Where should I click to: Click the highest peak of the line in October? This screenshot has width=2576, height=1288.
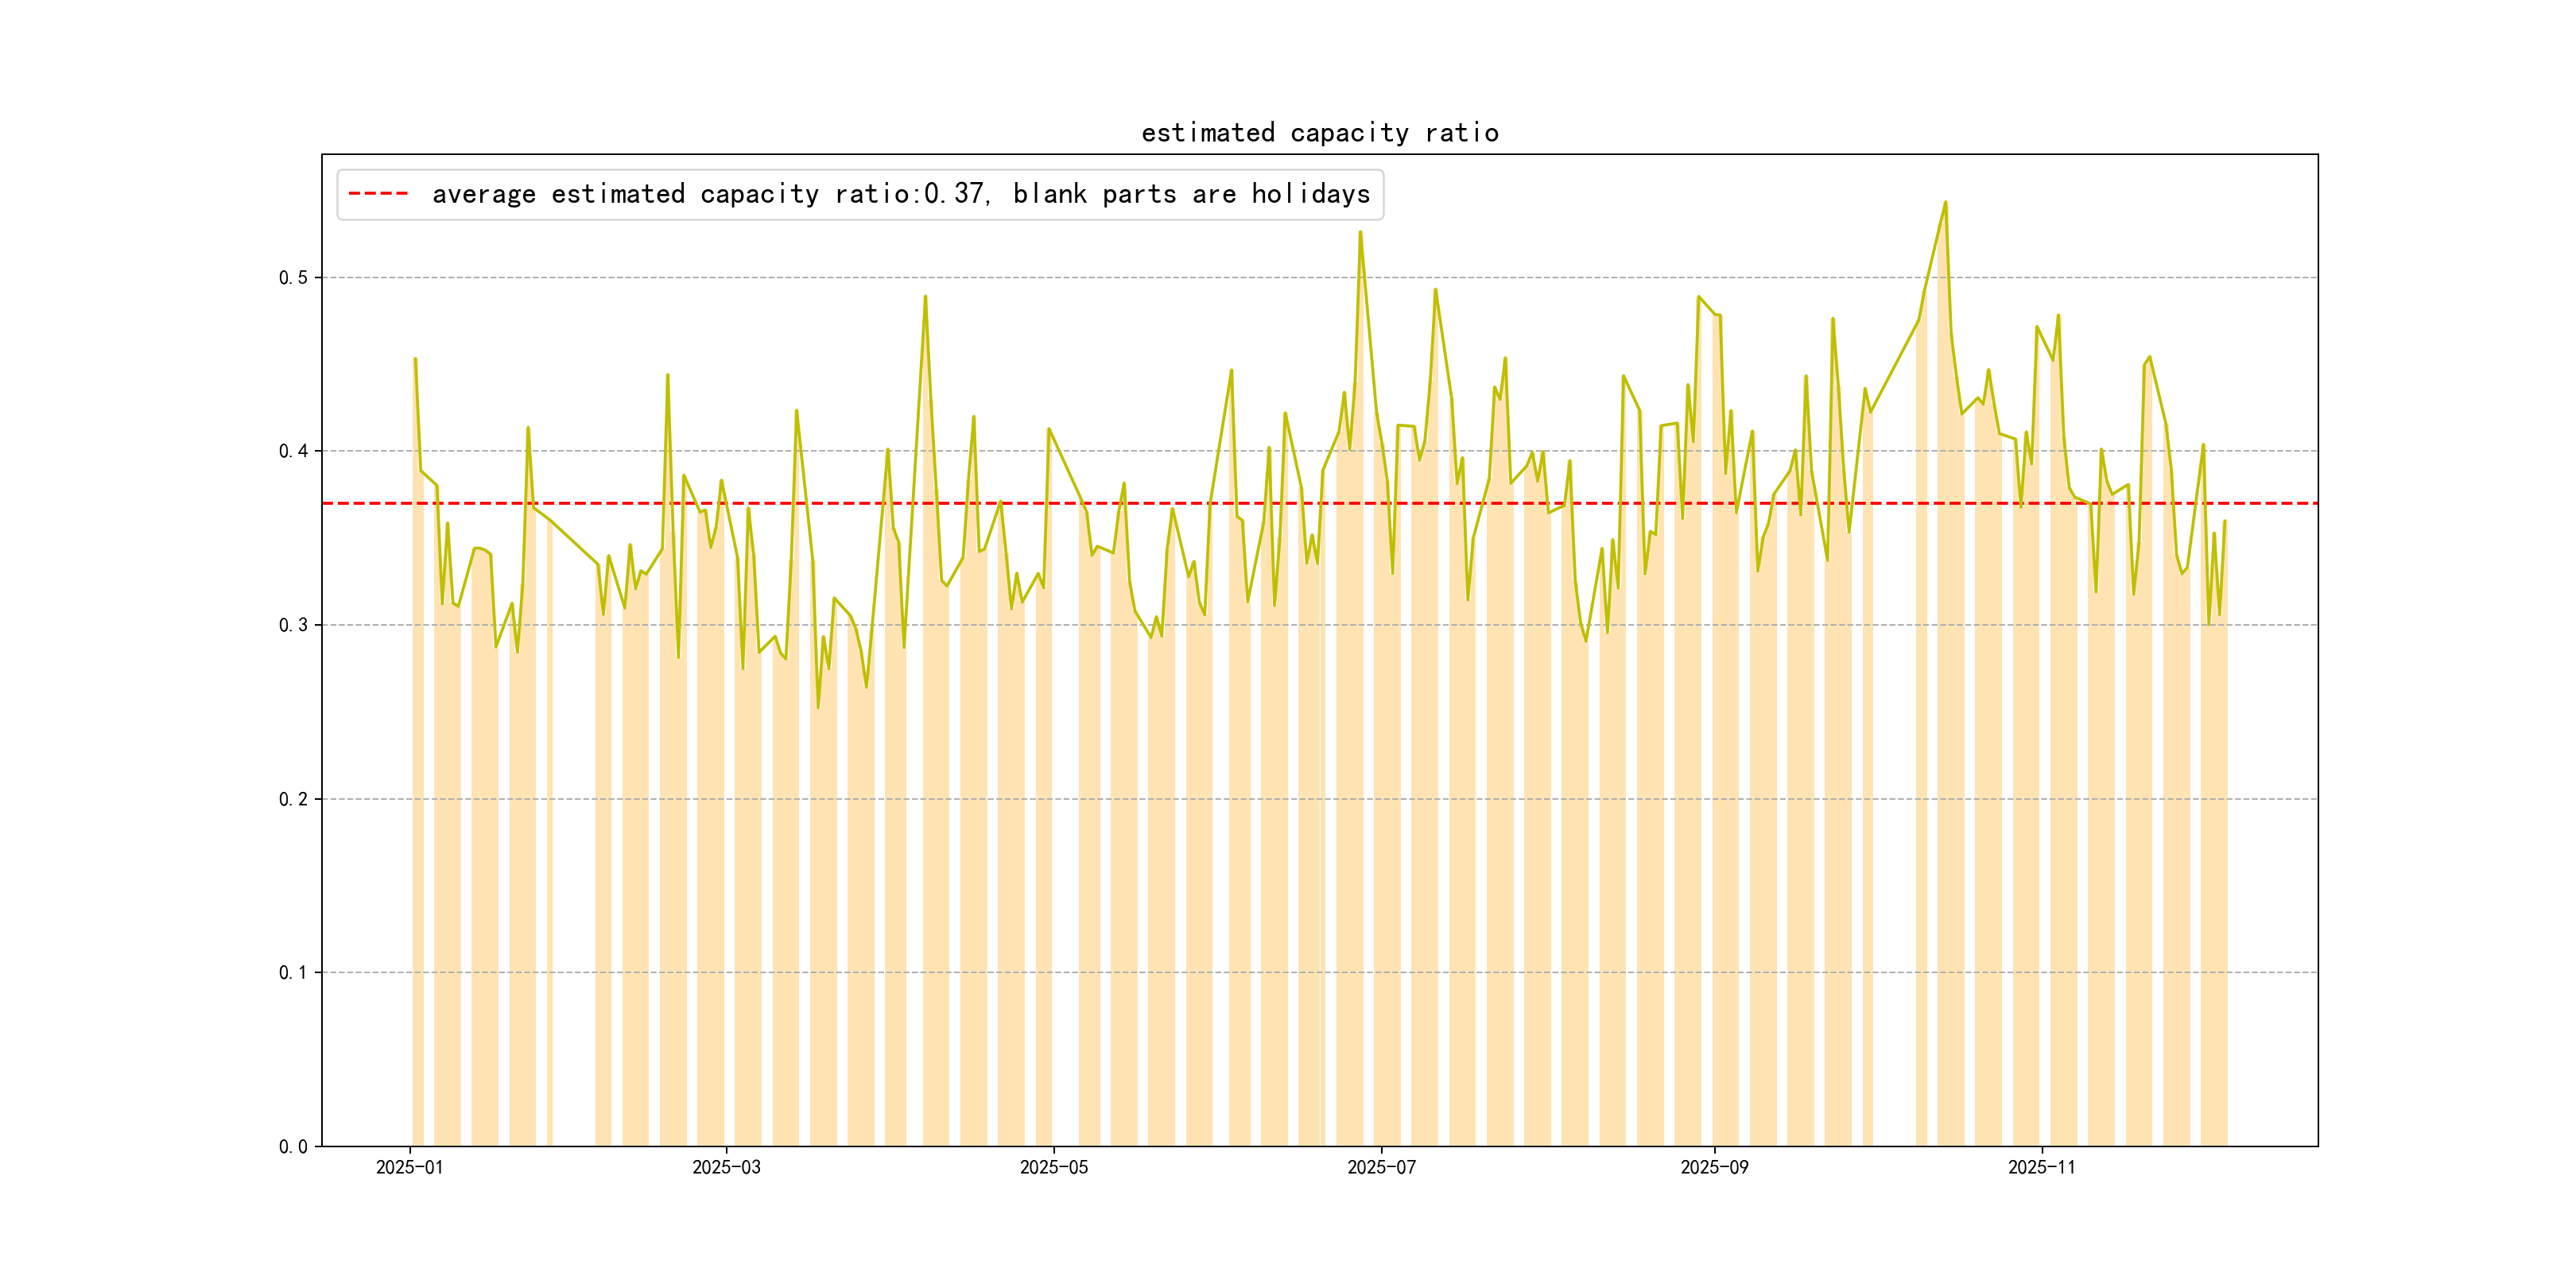[1945, 202]
